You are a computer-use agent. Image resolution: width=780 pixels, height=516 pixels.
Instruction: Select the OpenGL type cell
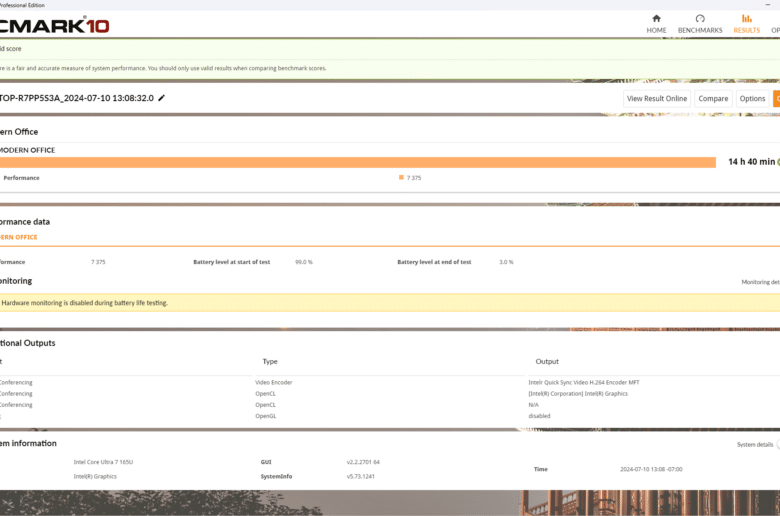(x=266, y=416)
